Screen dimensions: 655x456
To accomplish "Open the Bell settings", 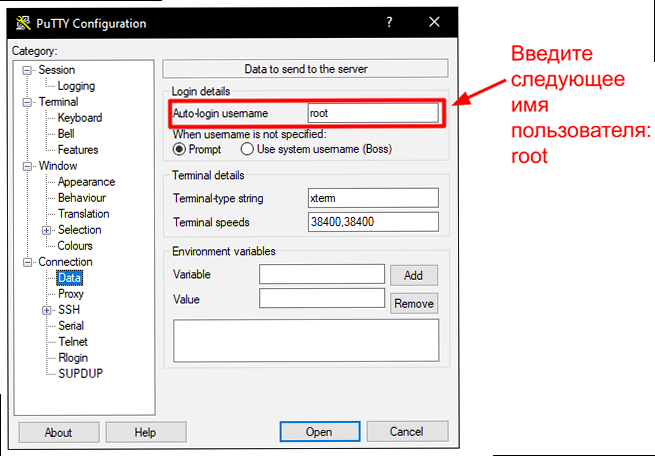I will tap(66, 134).
